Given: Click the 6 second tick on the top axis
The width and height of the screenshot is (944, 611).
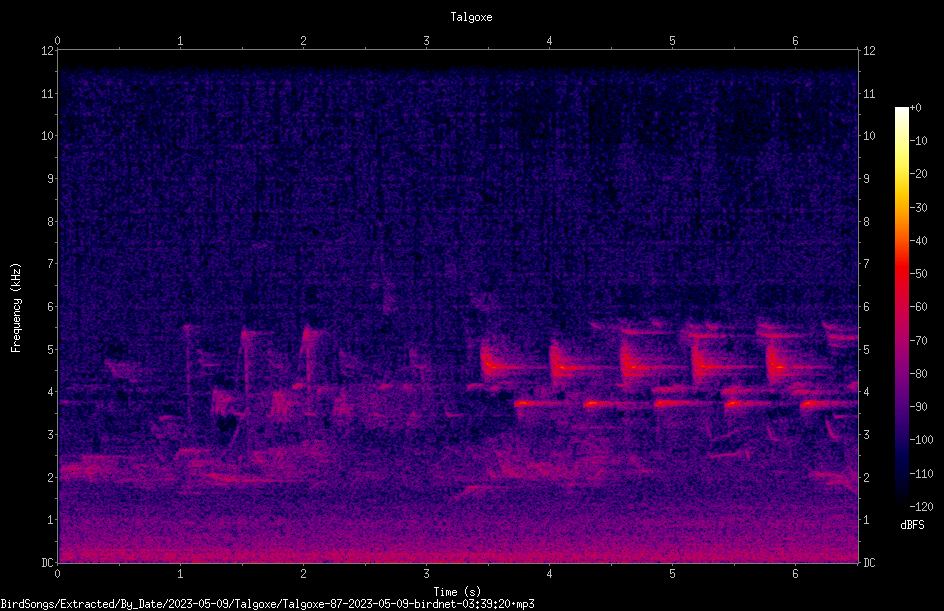Looking at the screenshot, I should (x=795, y=41).
